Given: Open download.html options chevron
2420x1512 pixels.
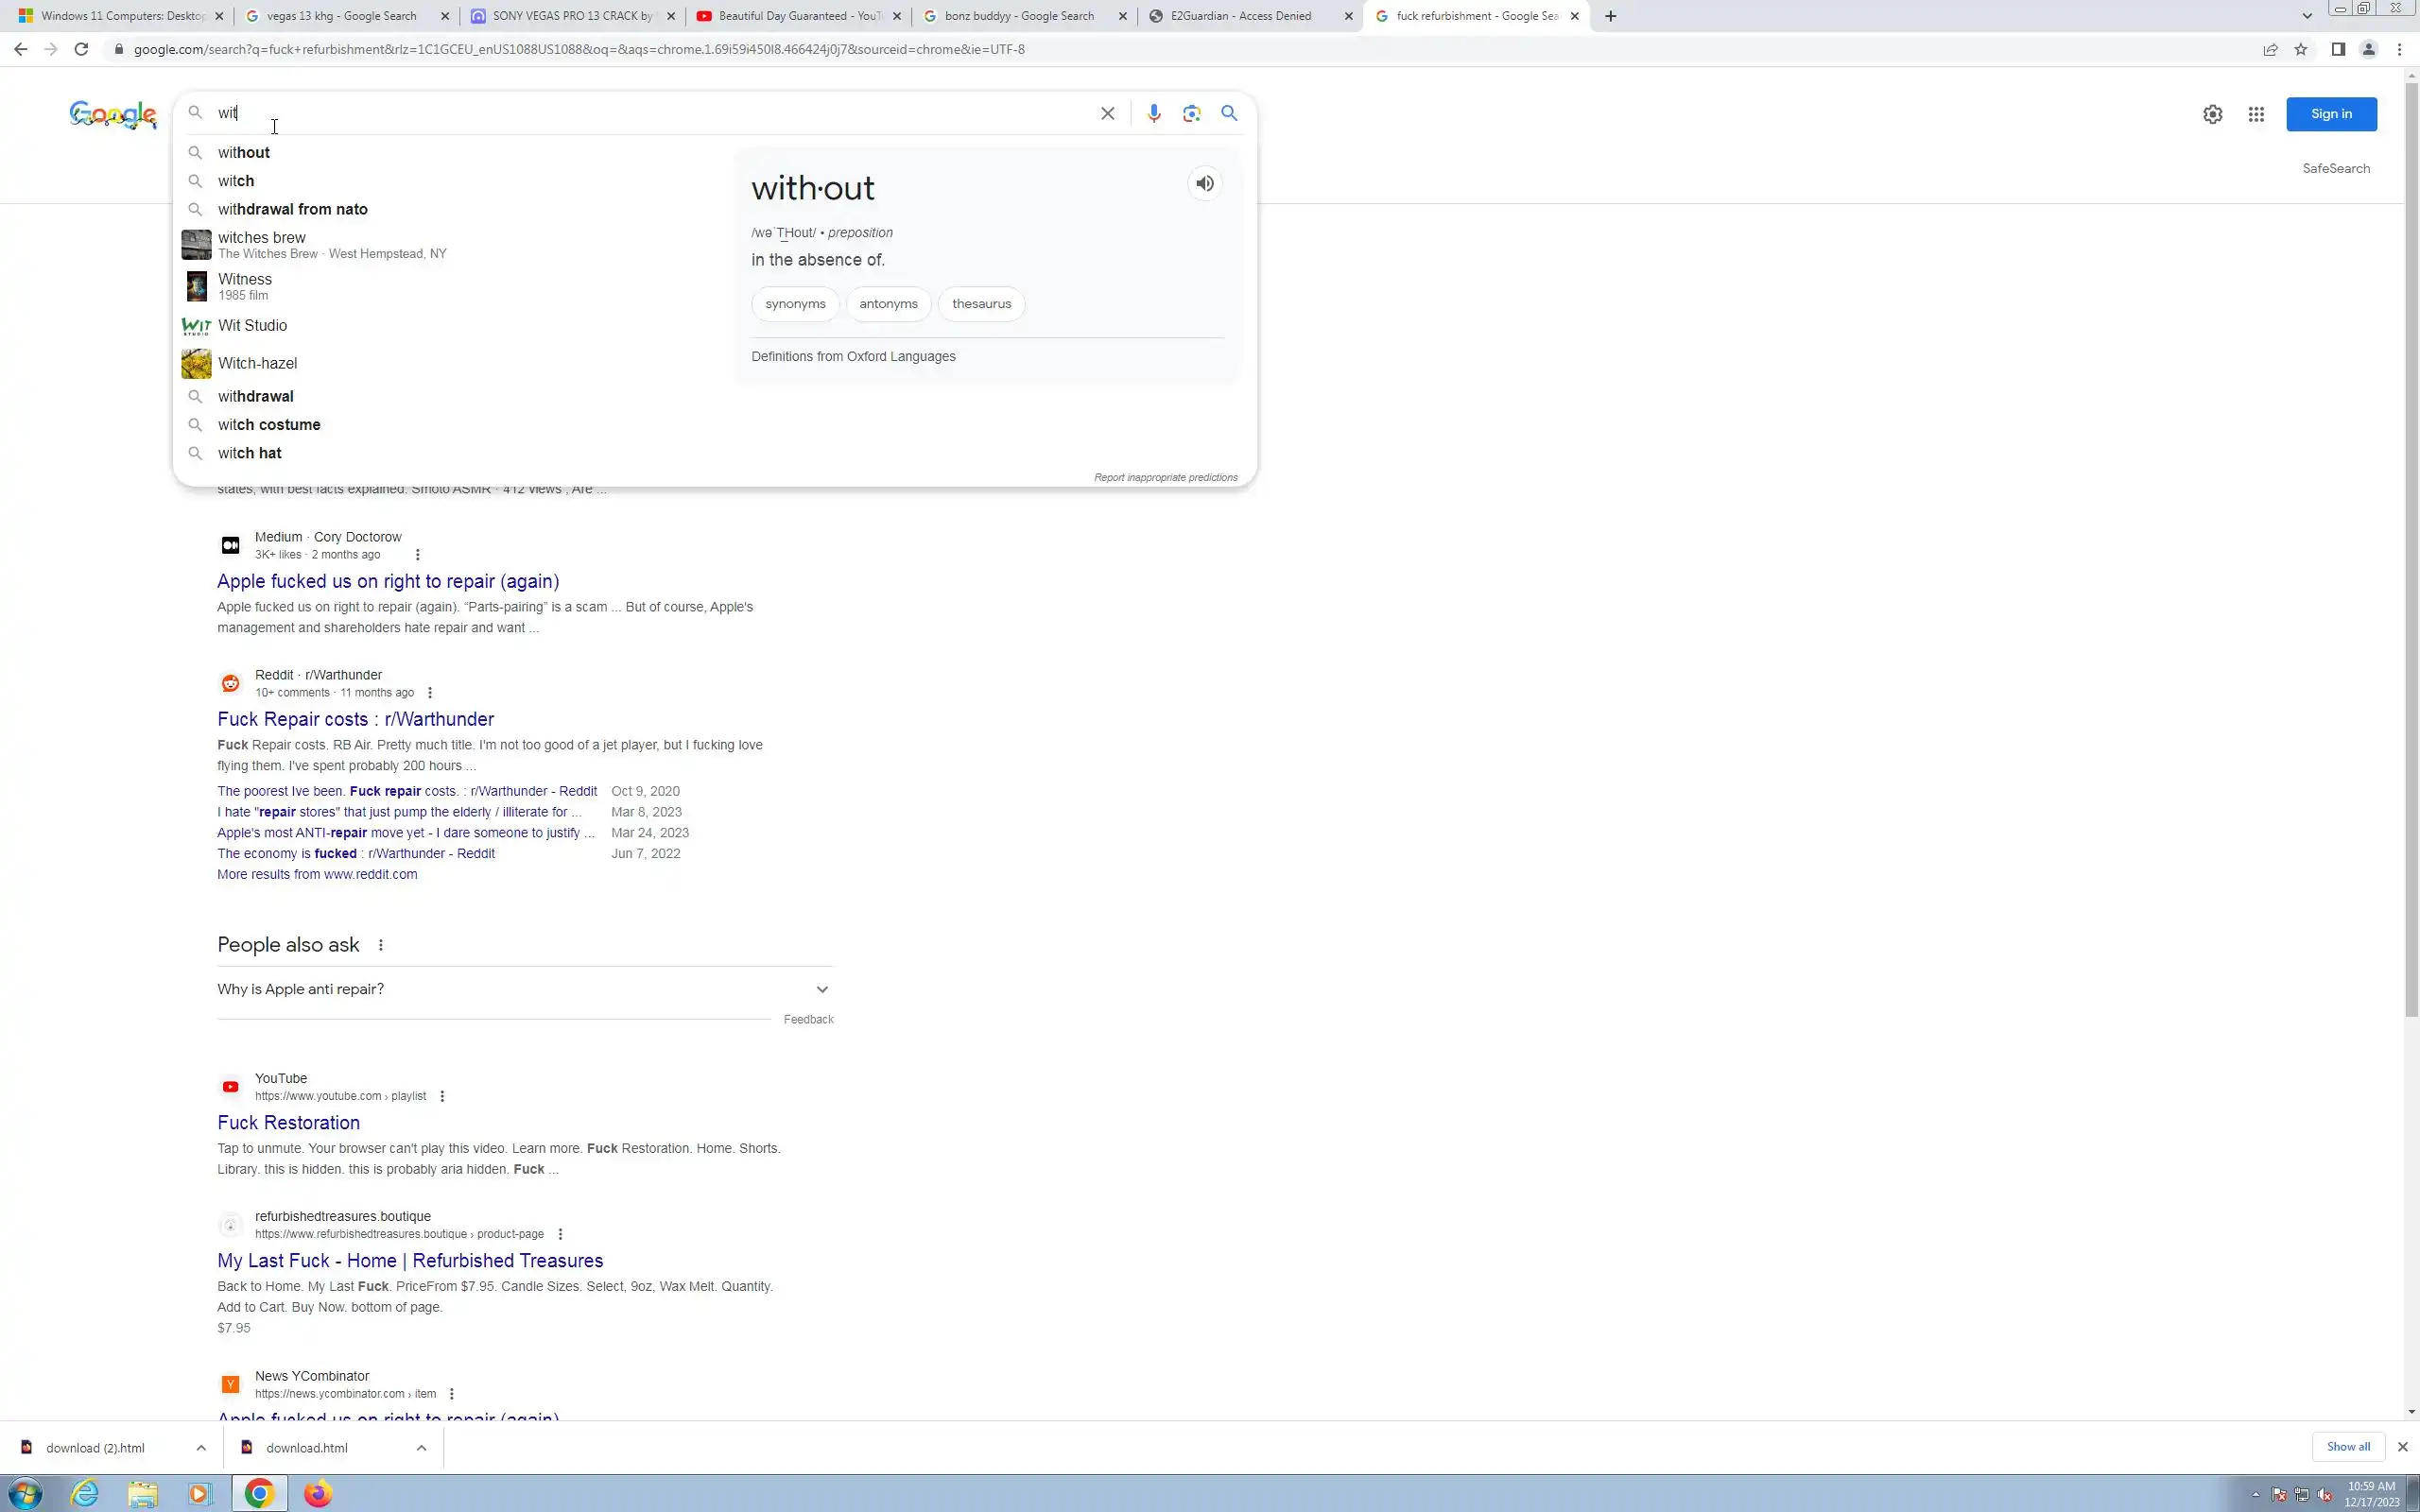Looking at the screenshot, I should coord(421,1447).
